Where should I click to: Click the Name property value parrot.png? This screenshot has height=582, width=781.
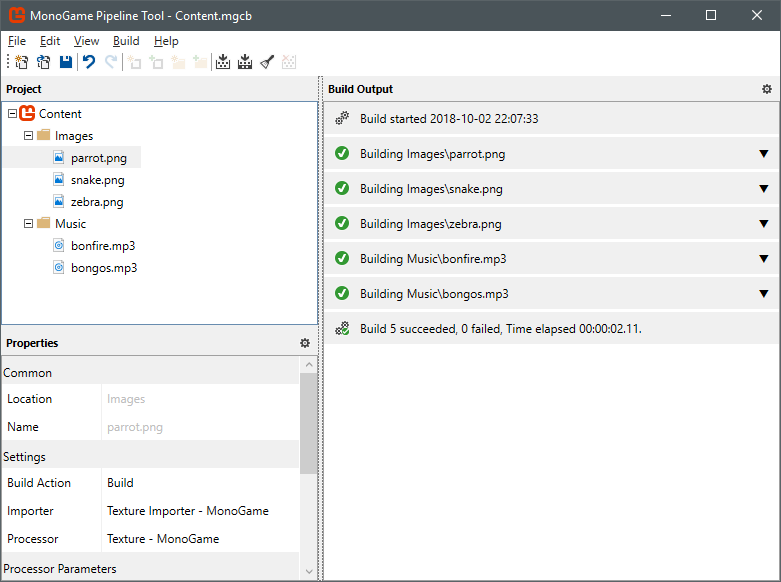coord(134,427)
